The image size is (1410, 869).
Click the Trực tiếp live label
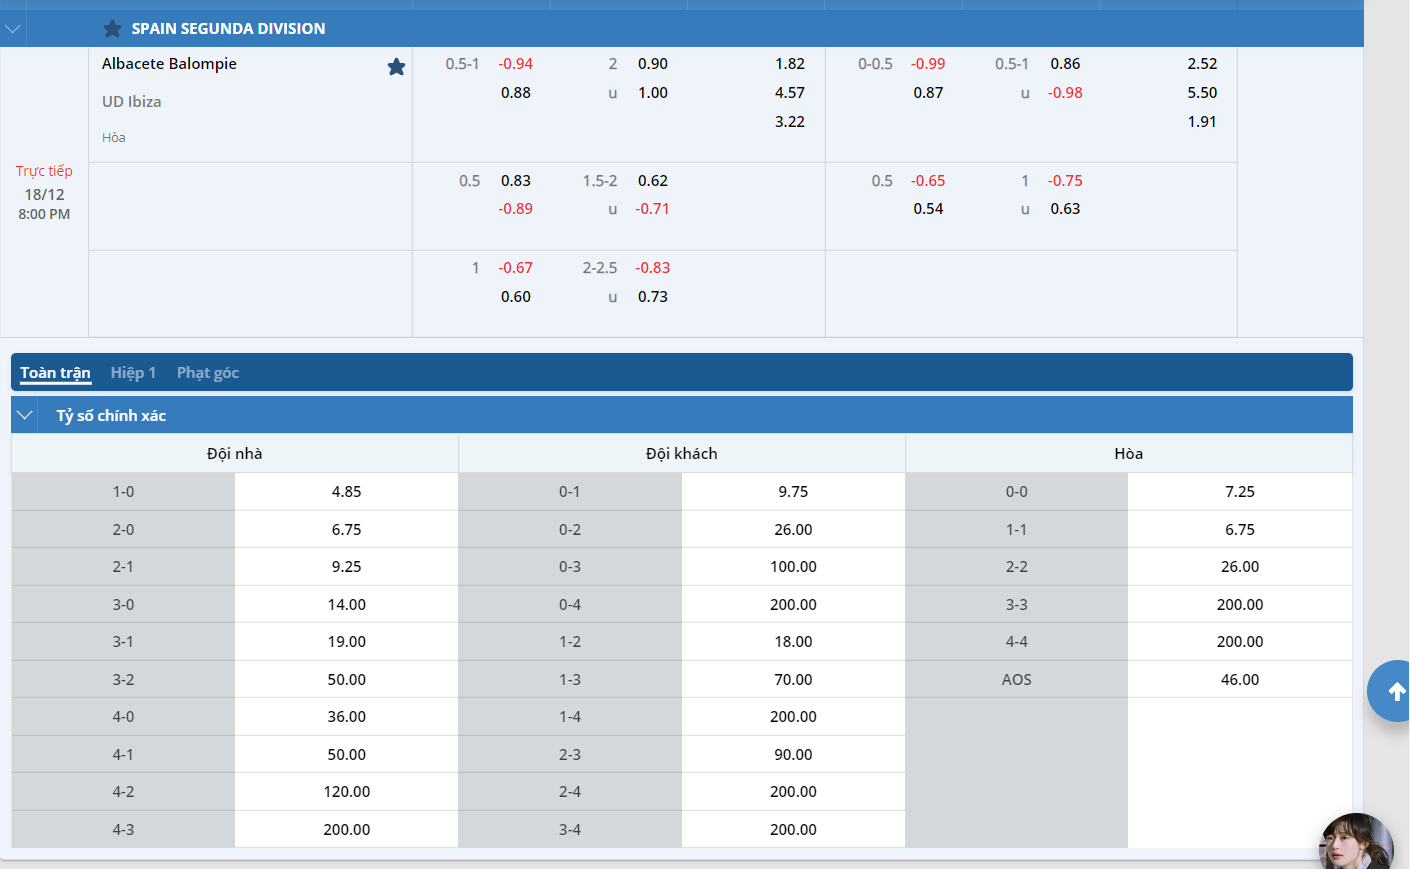coord(44,171)
